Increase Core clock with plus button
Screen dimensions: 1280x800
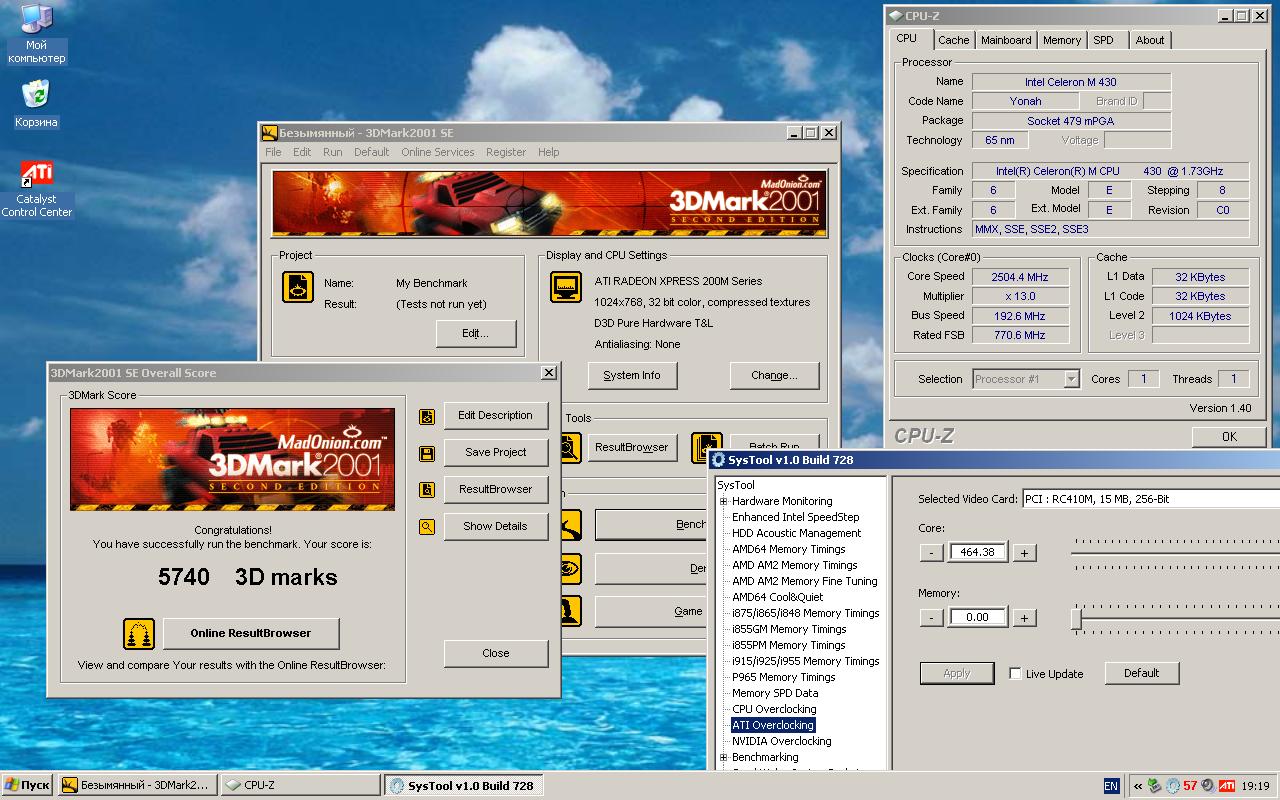click(1024, 553)
